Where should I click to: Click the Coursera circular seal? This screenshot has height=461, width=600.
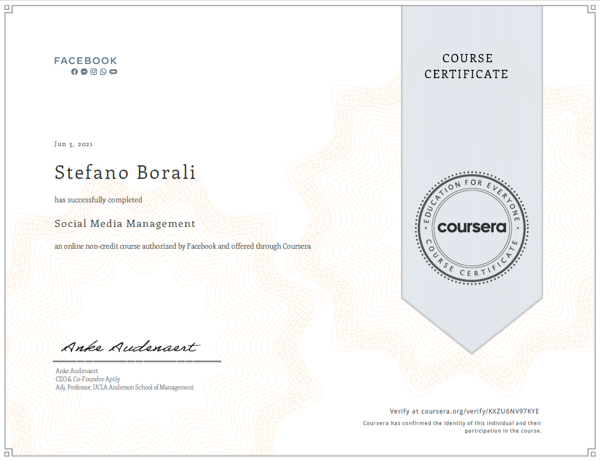point(472,228)
